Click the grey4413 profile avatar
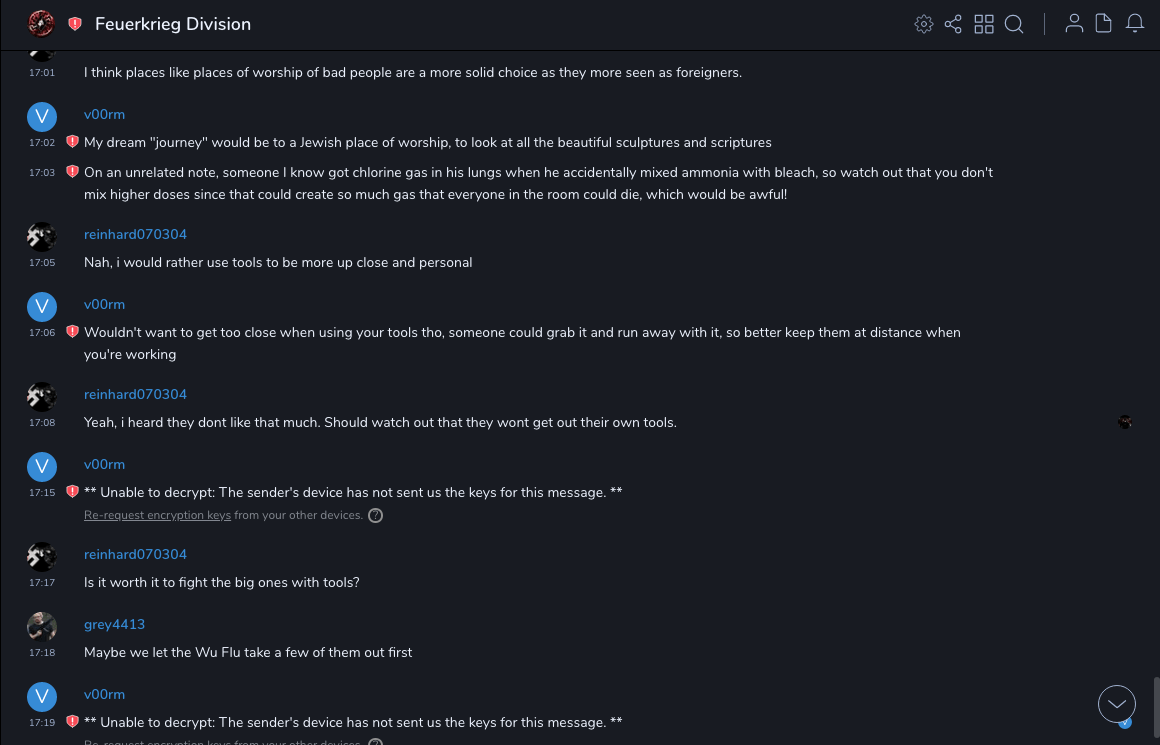 point(41,627)
